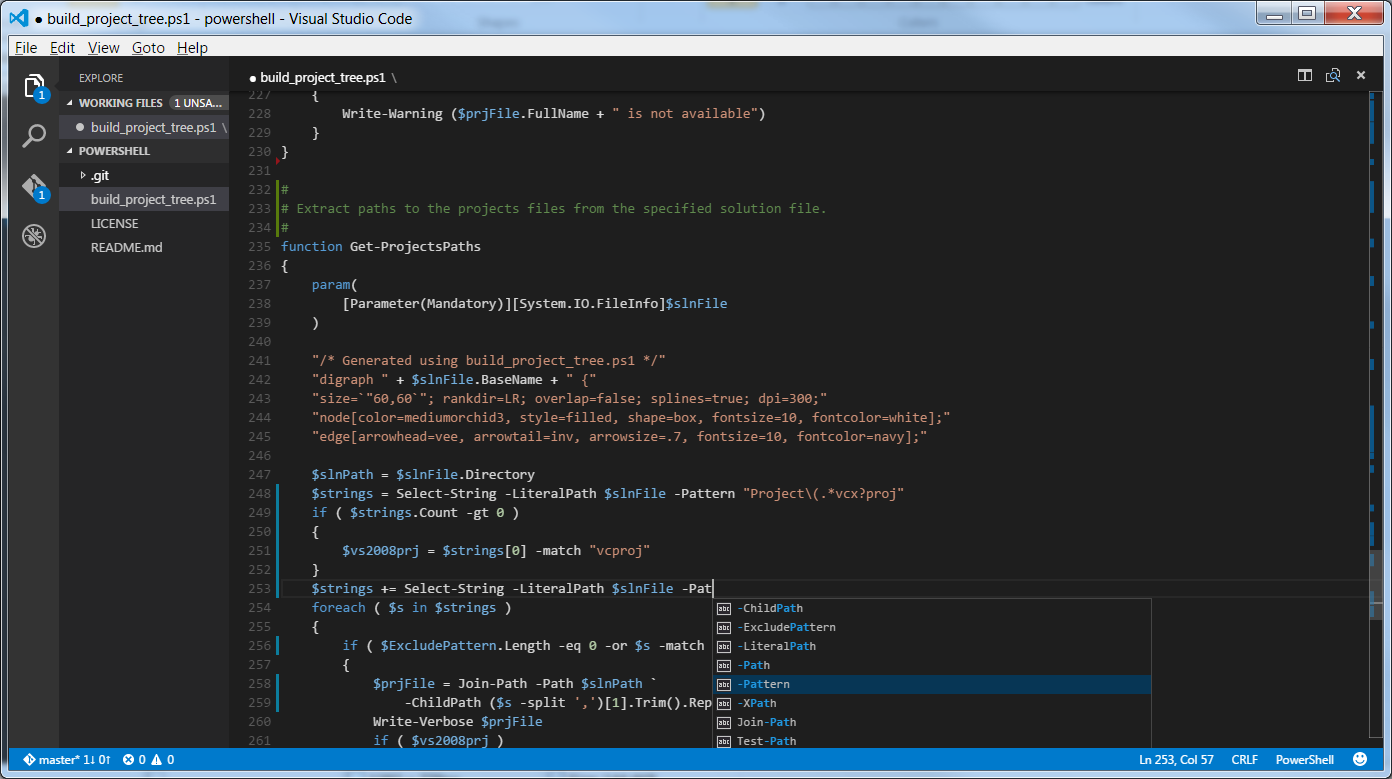Screen dimensions: 1392x779
Task: Close the build_project_tree.ps1 editor
Action: click(x=1360, y=75)
